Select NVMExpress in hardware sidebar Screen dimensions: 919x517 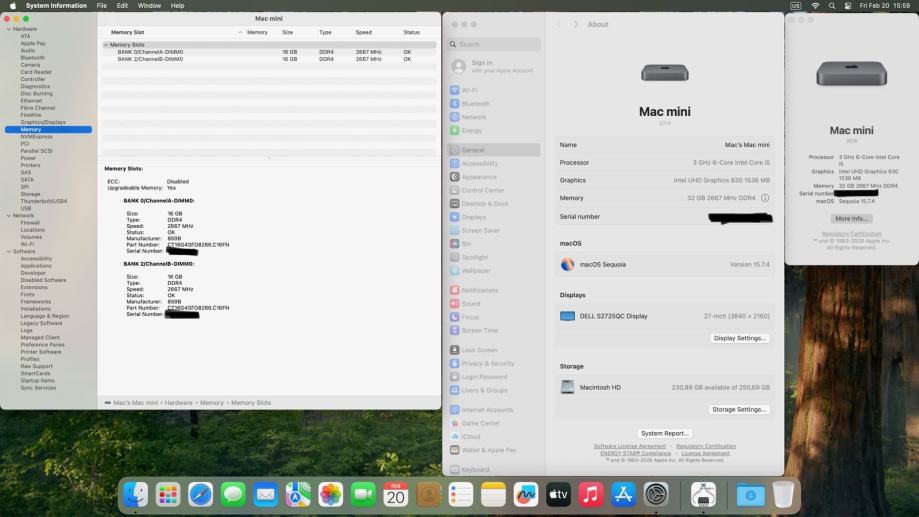point(36,137)
